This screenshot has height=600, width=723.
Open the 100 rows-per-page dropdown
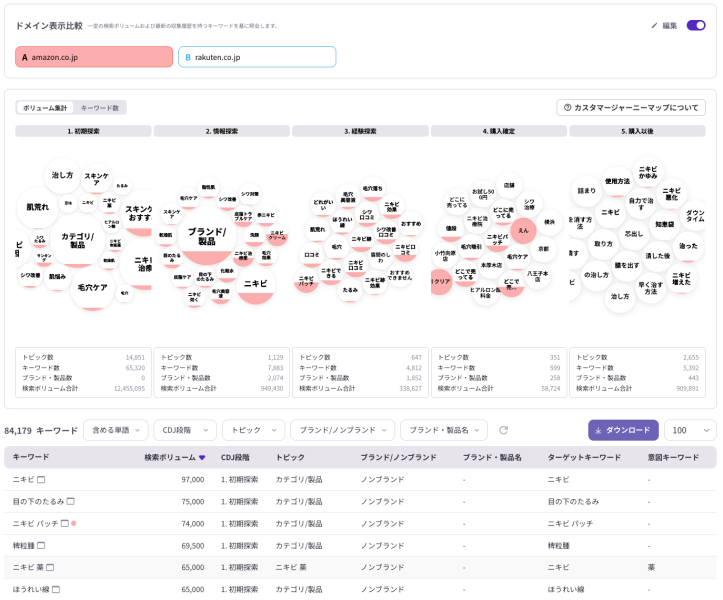point(690,430)
